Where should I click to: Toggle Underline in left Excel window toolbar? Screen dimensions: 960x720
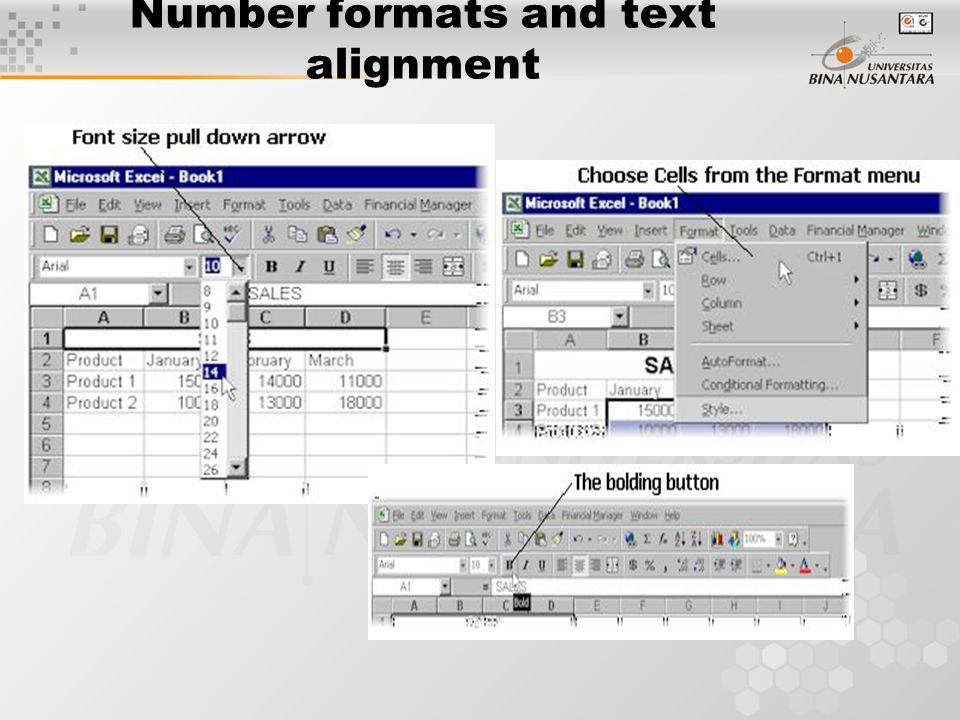click(x=329, y=266)
